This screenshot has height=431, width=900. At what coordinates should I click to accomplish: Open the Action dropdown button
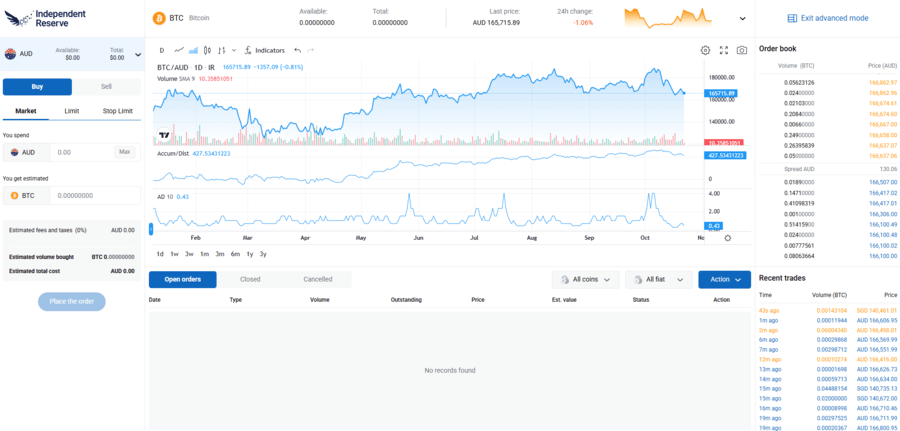point(724,279)
